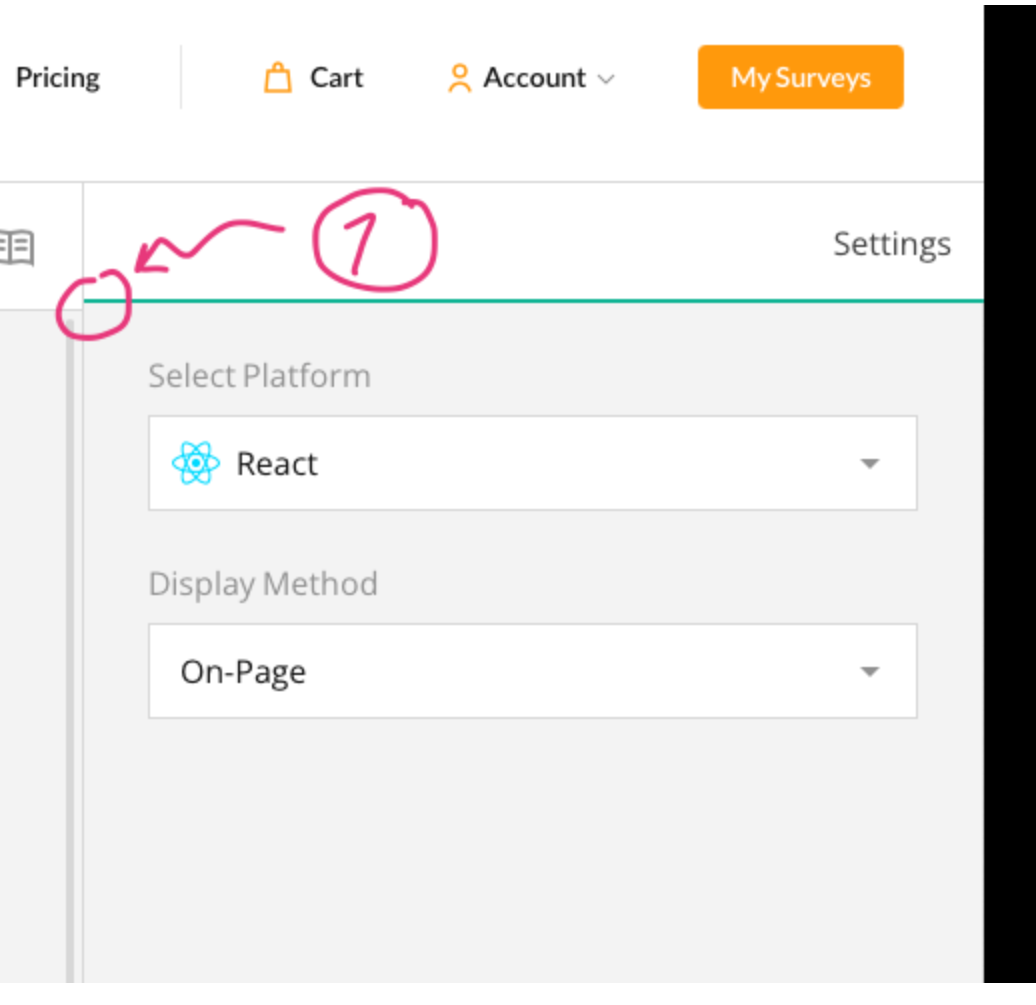Select the On-Page display method field
Image resolution: width=1036 pixels, height=1005 pixels.
point(531,671)
